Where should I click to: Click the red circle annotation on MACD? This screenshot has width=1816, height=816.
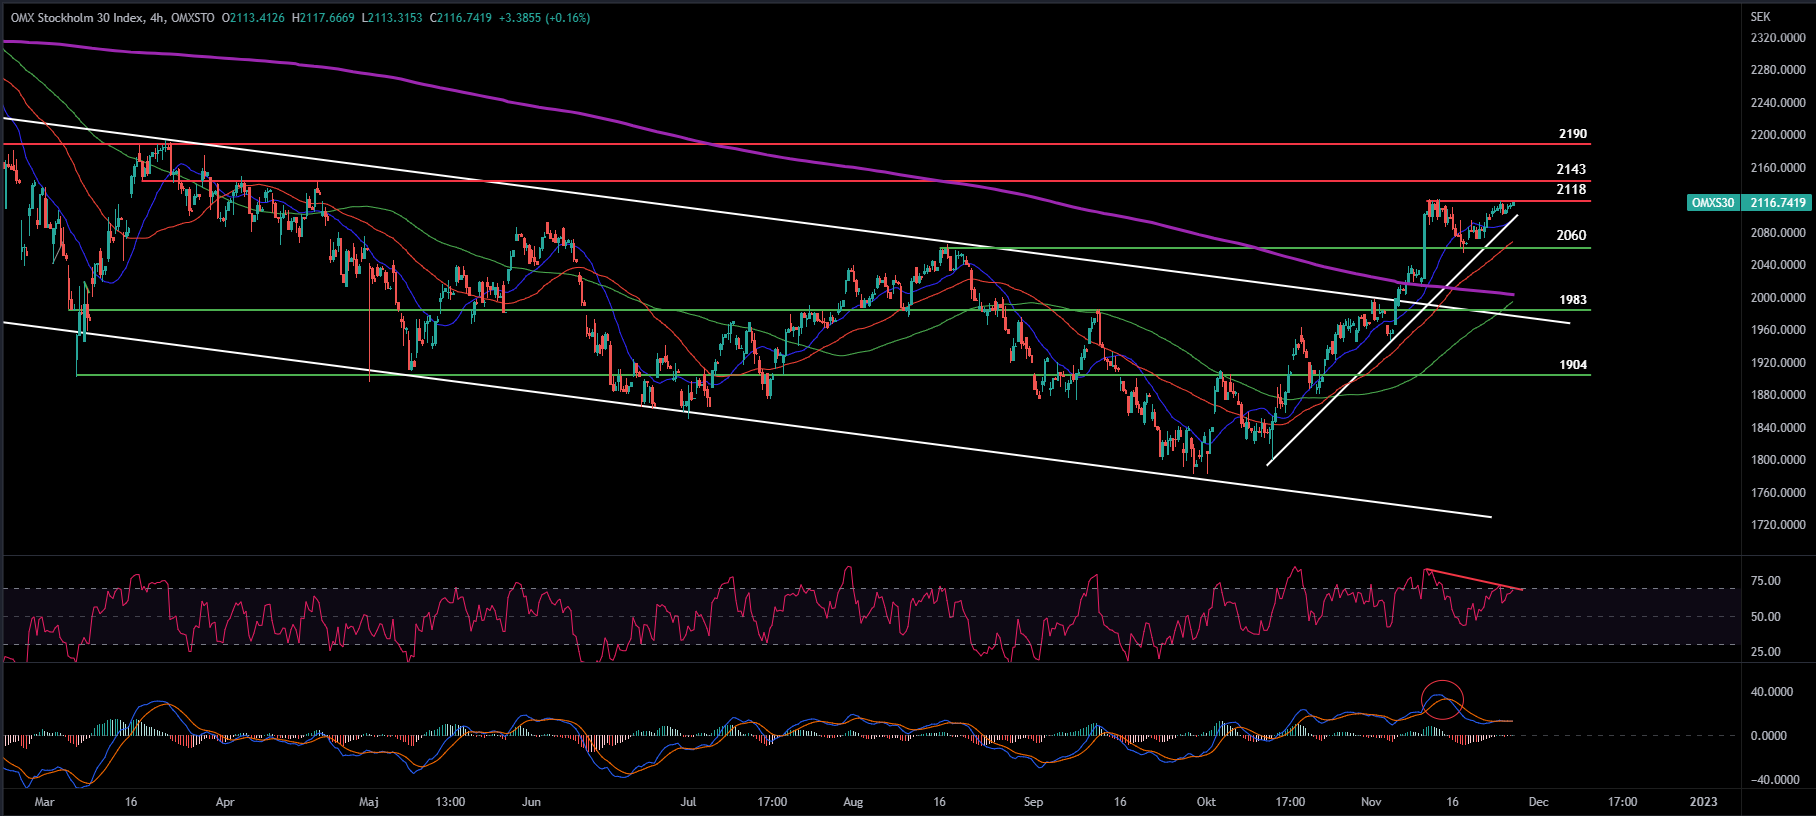pyautogui.click(x=1442, y=699)
